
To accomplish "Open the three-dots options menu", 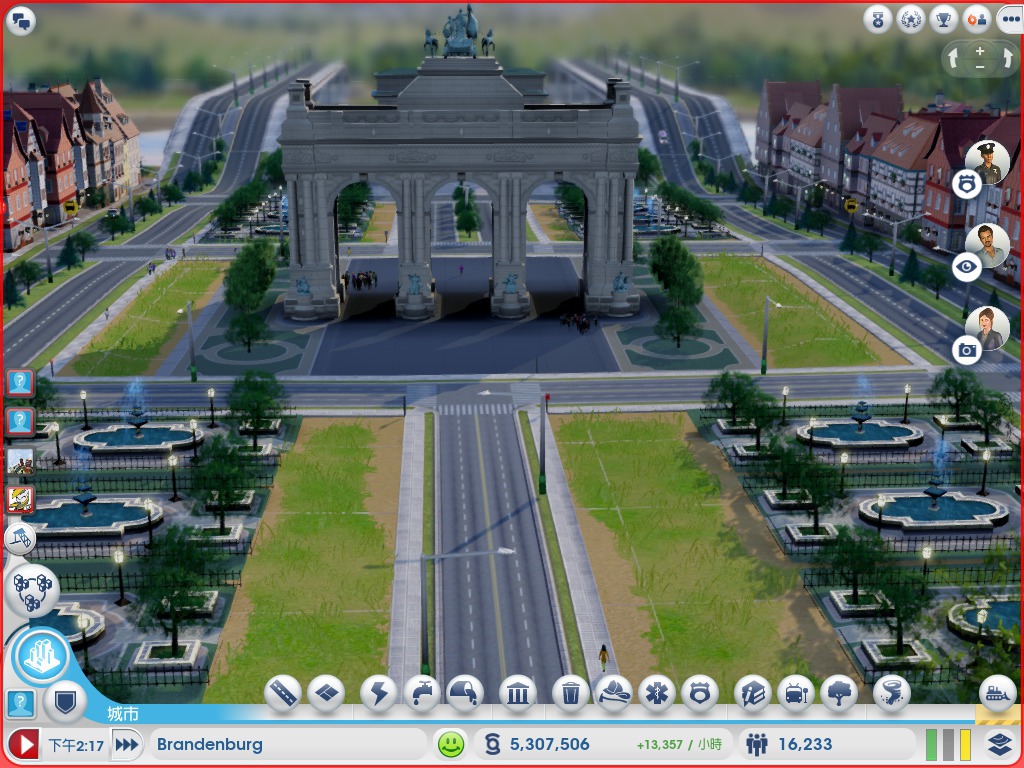I will point(1010,20).
